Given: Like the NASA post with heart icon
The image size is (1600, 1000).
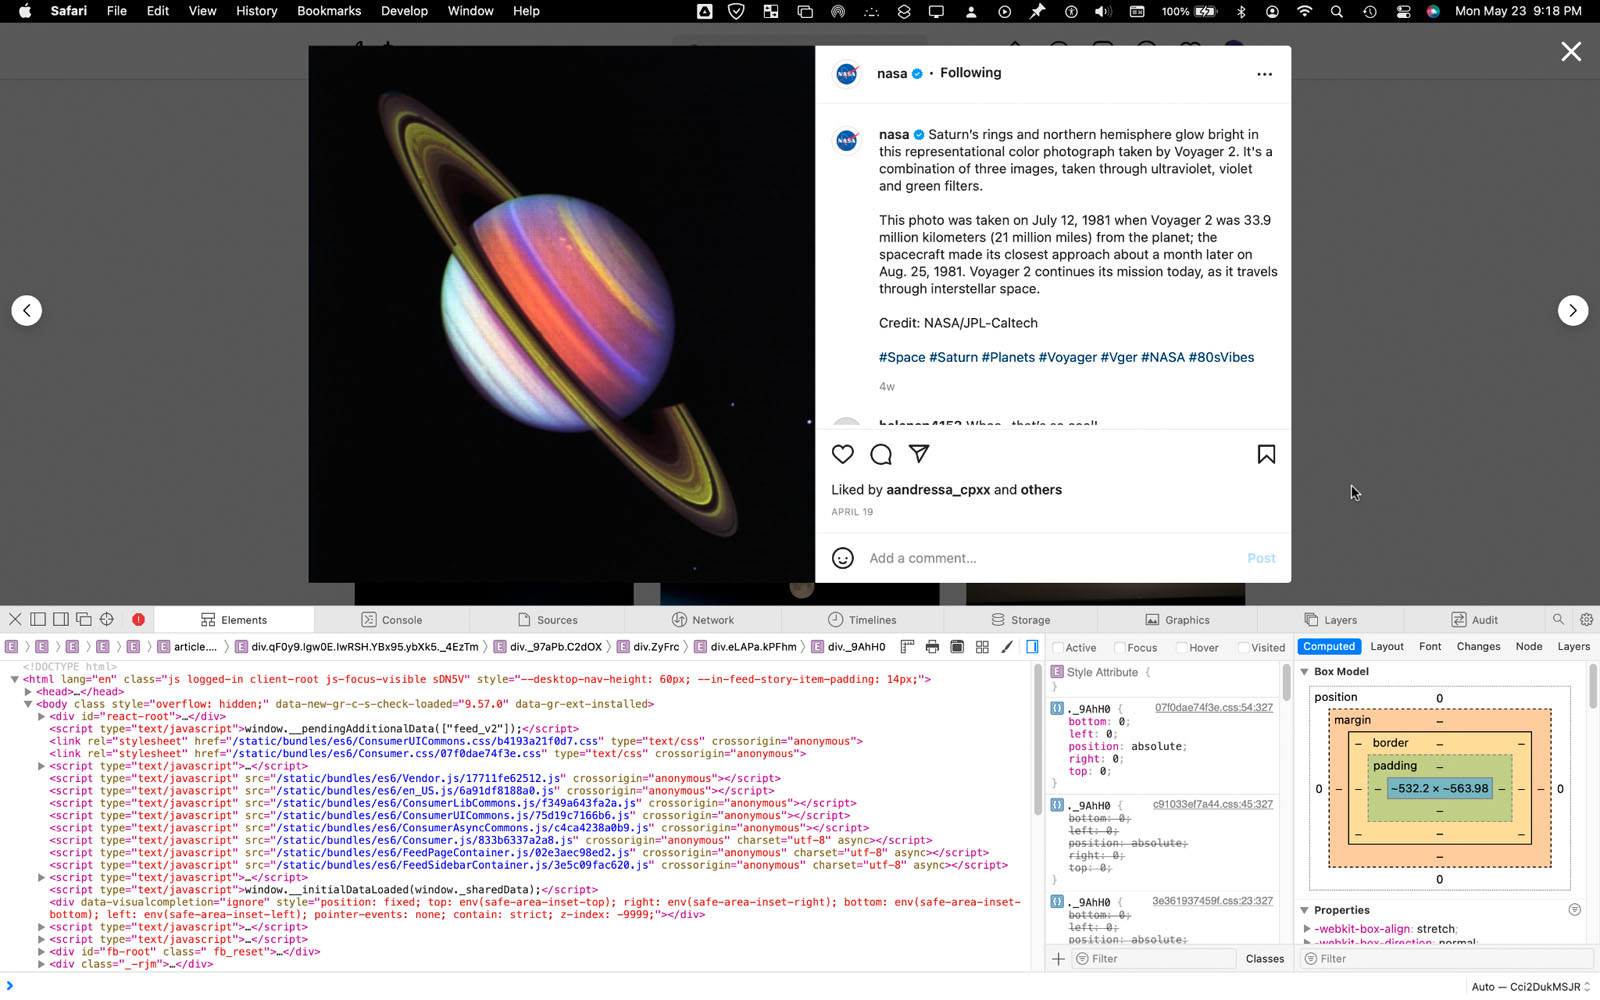Looking at the screenshot, I should [843, 455].
